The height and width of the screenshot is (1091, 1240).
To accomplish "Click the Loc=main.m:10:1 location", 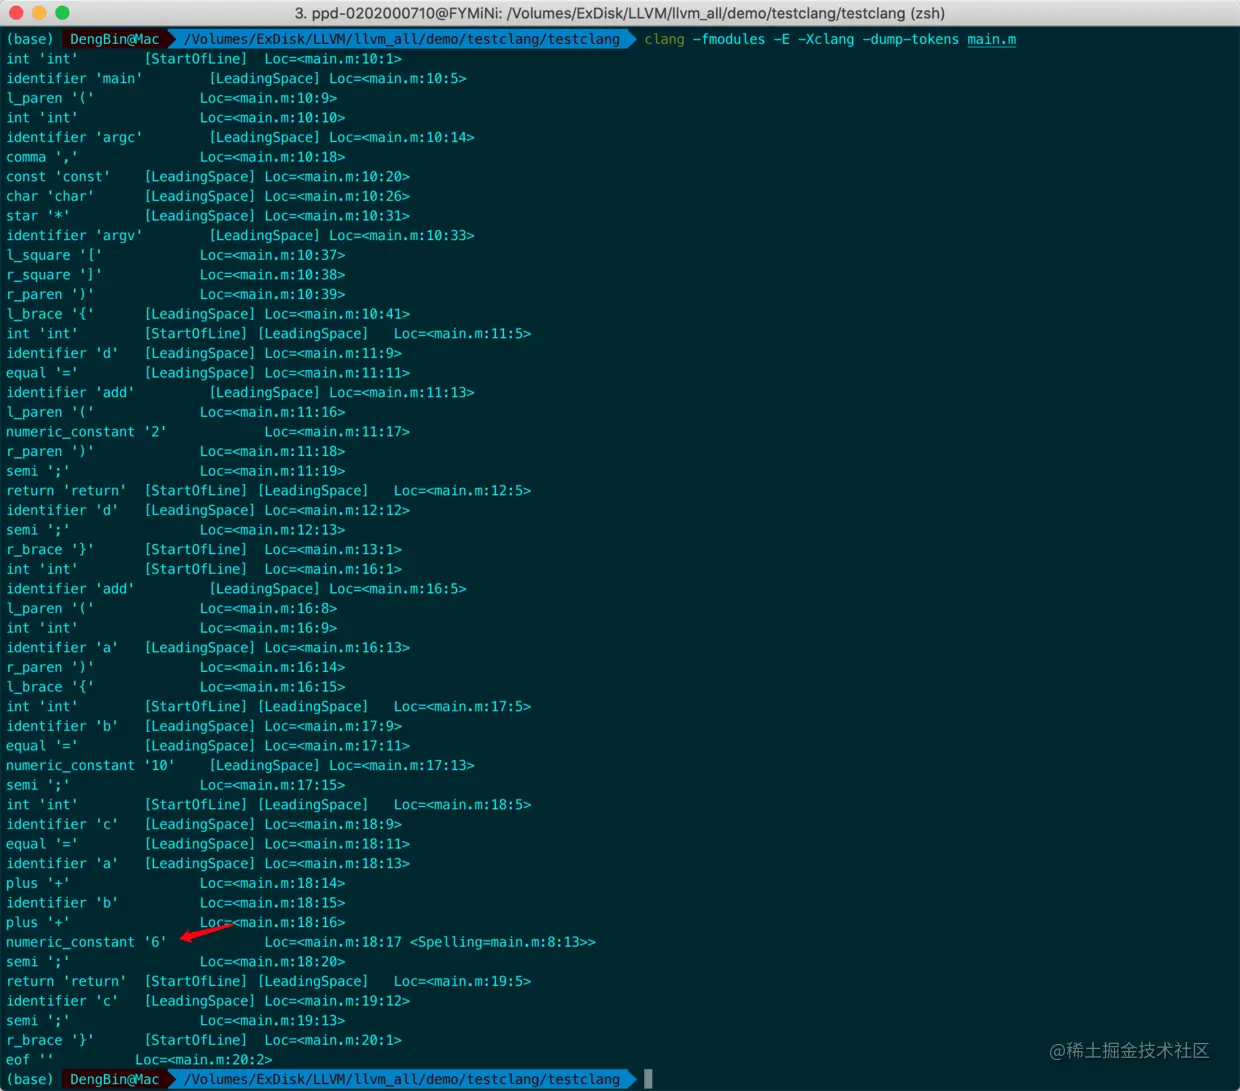I will tap(333, 59).
